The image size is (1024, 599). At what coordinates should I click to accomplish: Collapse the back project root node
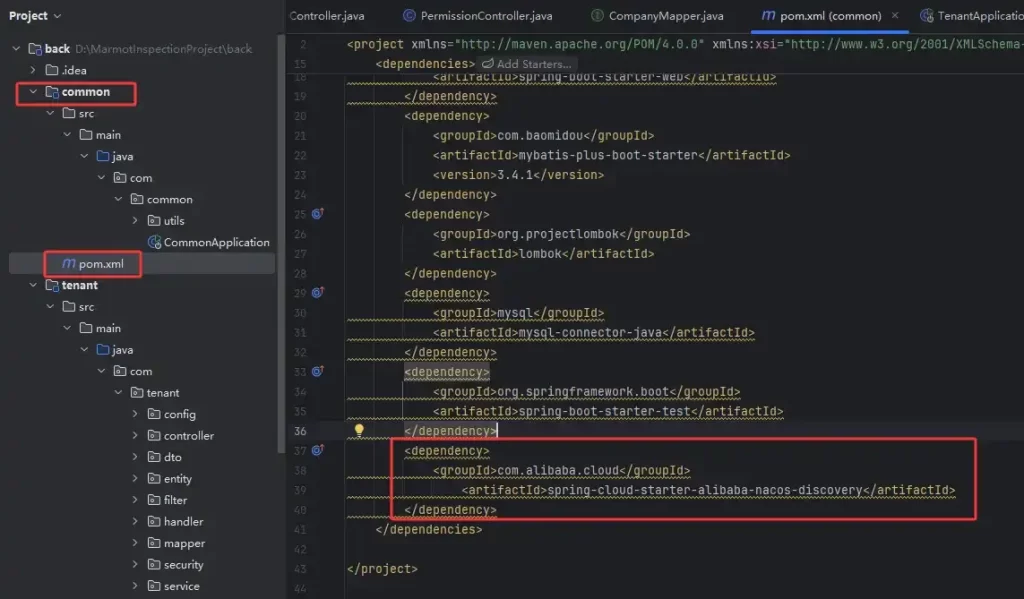click(x=16, y=49)
